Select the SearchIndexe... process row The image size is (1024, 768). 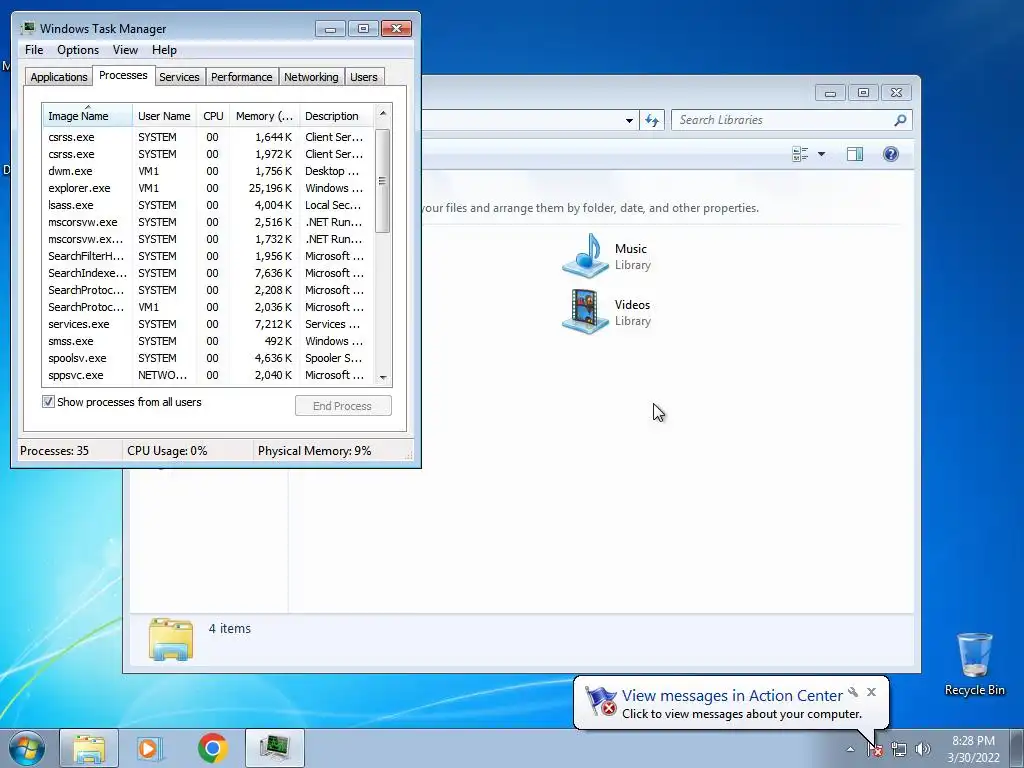(209, 273)
